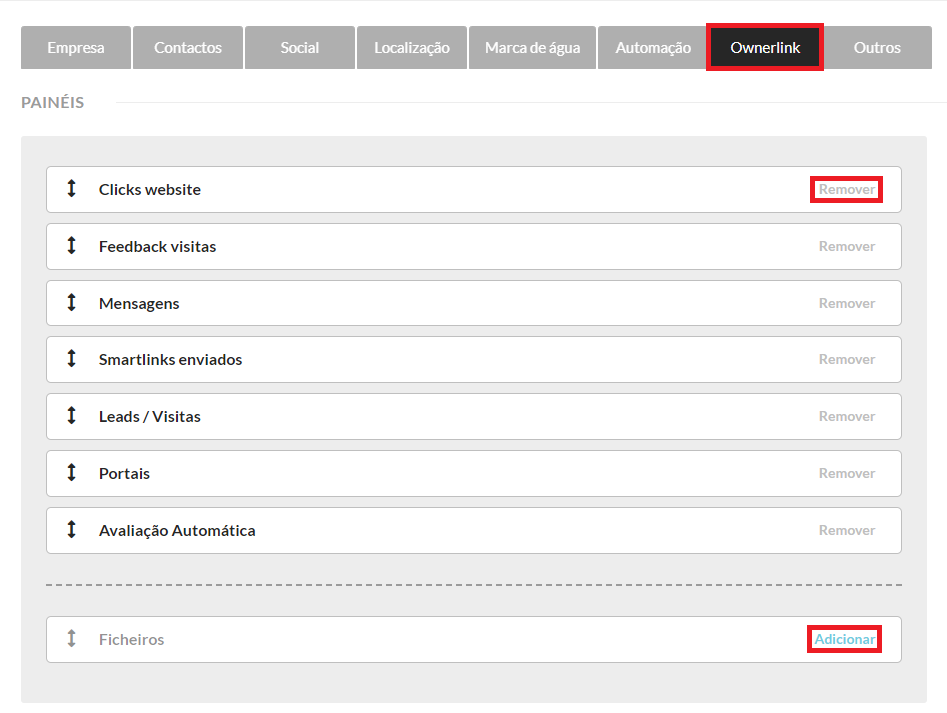Image resolution: width=947 pixels, height=713 pixels.
Task: Click the Avaliação Automática panel row label
Action: [x=177, y=530]
